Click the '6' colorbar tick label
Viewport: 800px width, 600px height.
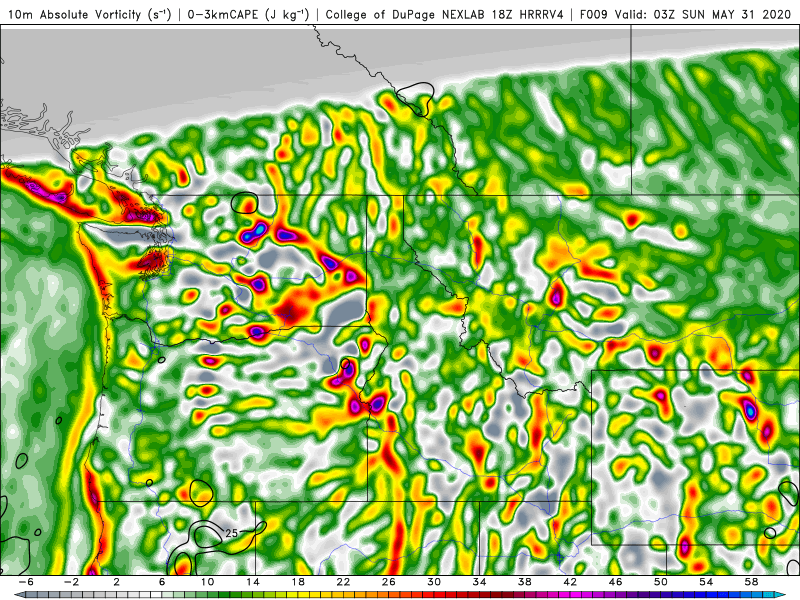click(162, 582)
